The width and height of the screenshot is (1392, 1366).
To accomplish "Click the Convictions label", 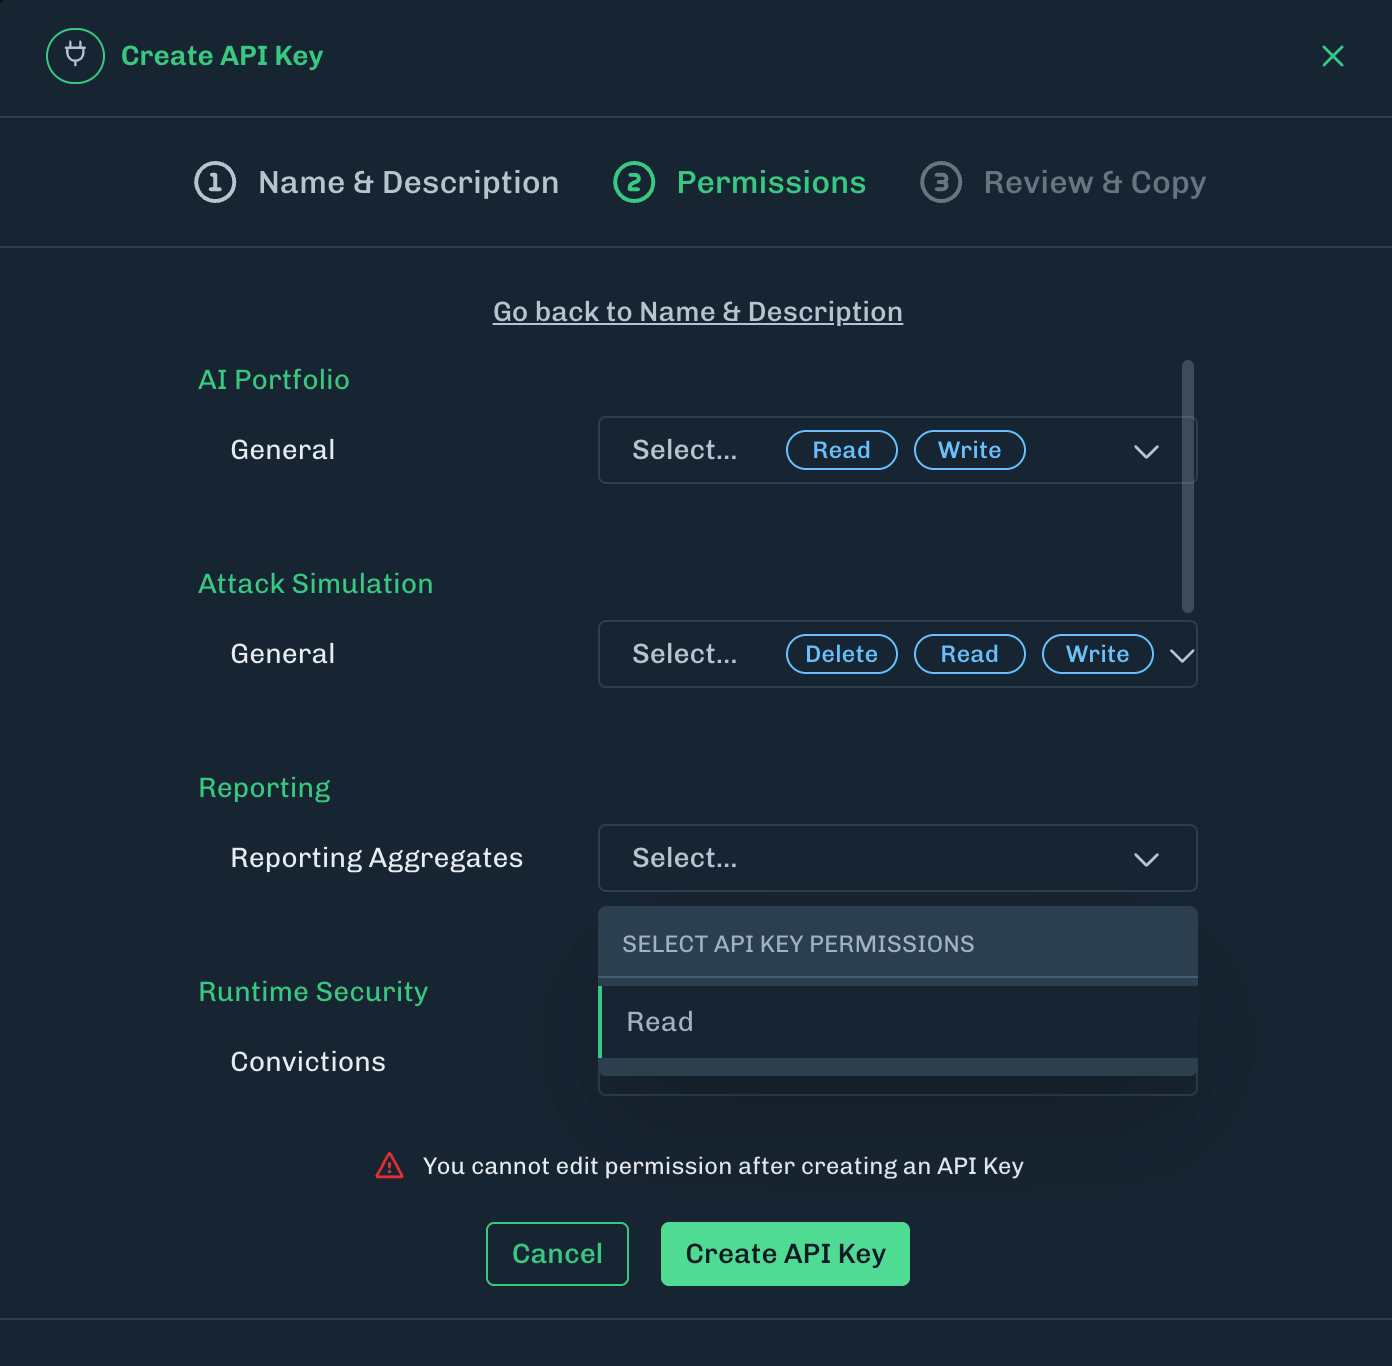I will (x=308, y=1062).
